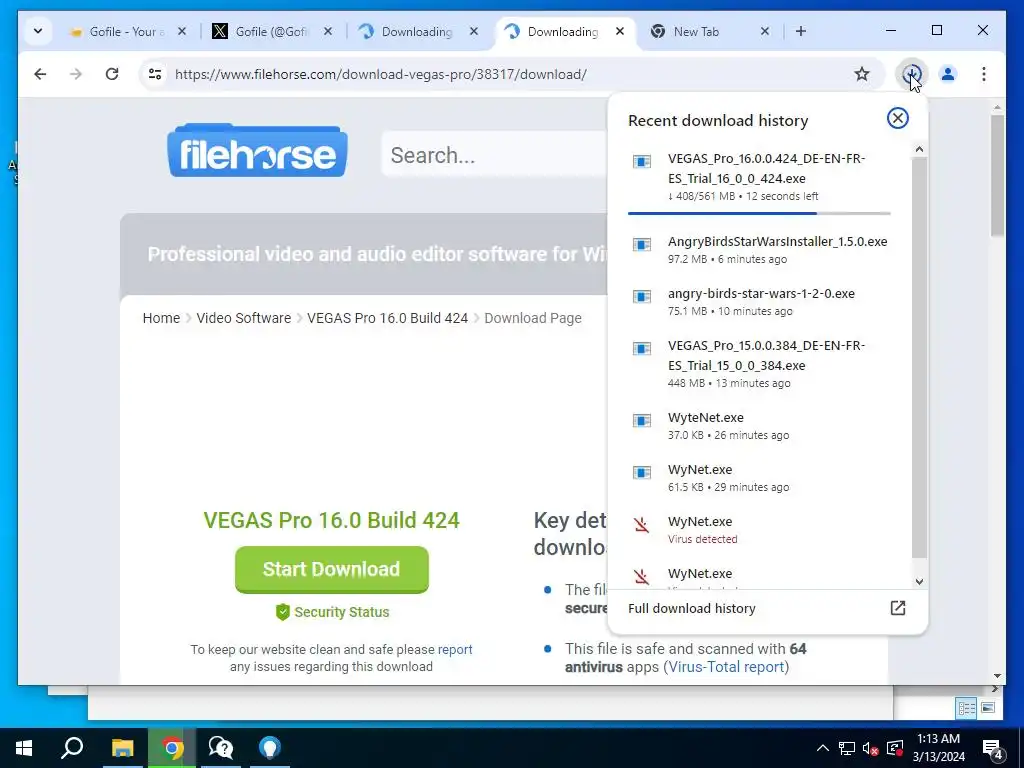Open the Windows Start menu
1024x768 pixels.
click(24, 748)
